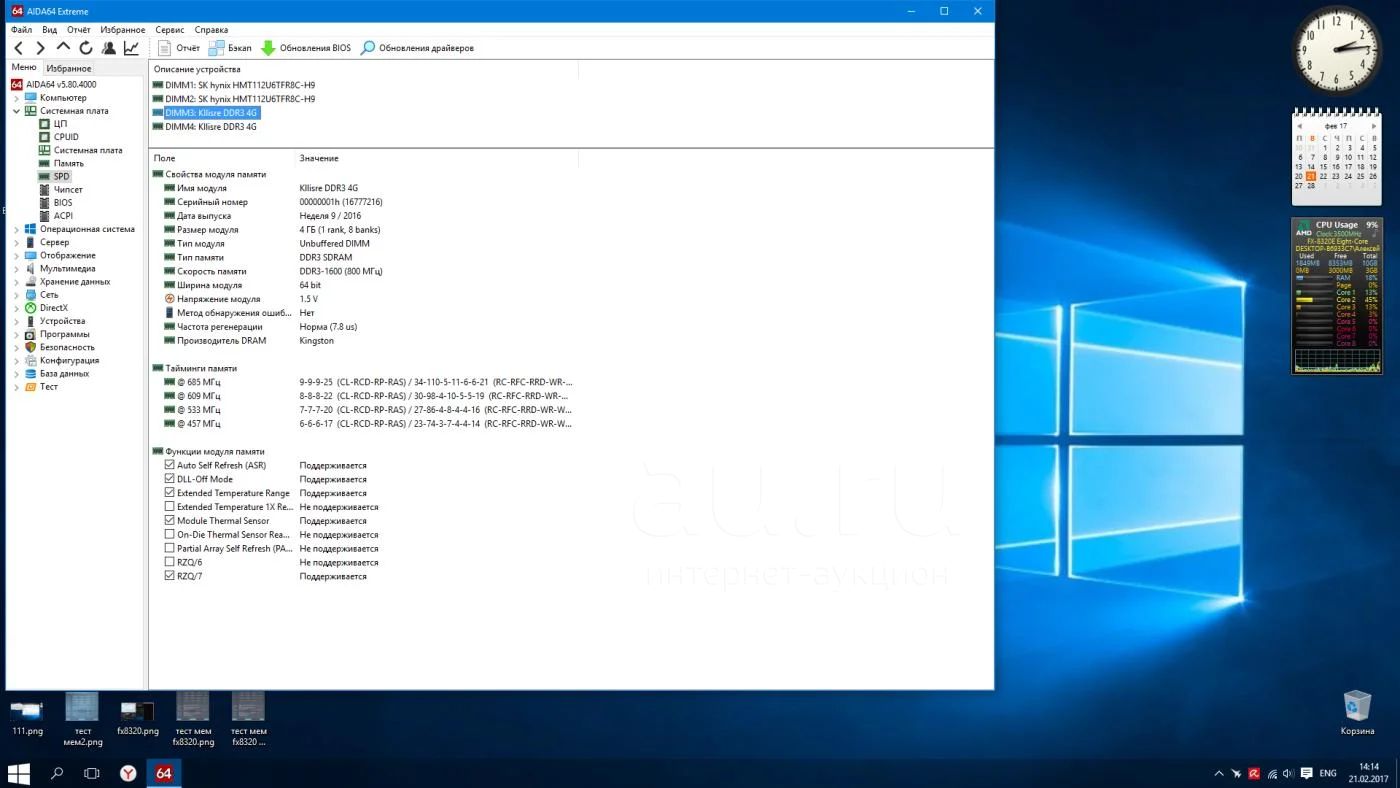Click Обновления драйверов button

[417, 48]
